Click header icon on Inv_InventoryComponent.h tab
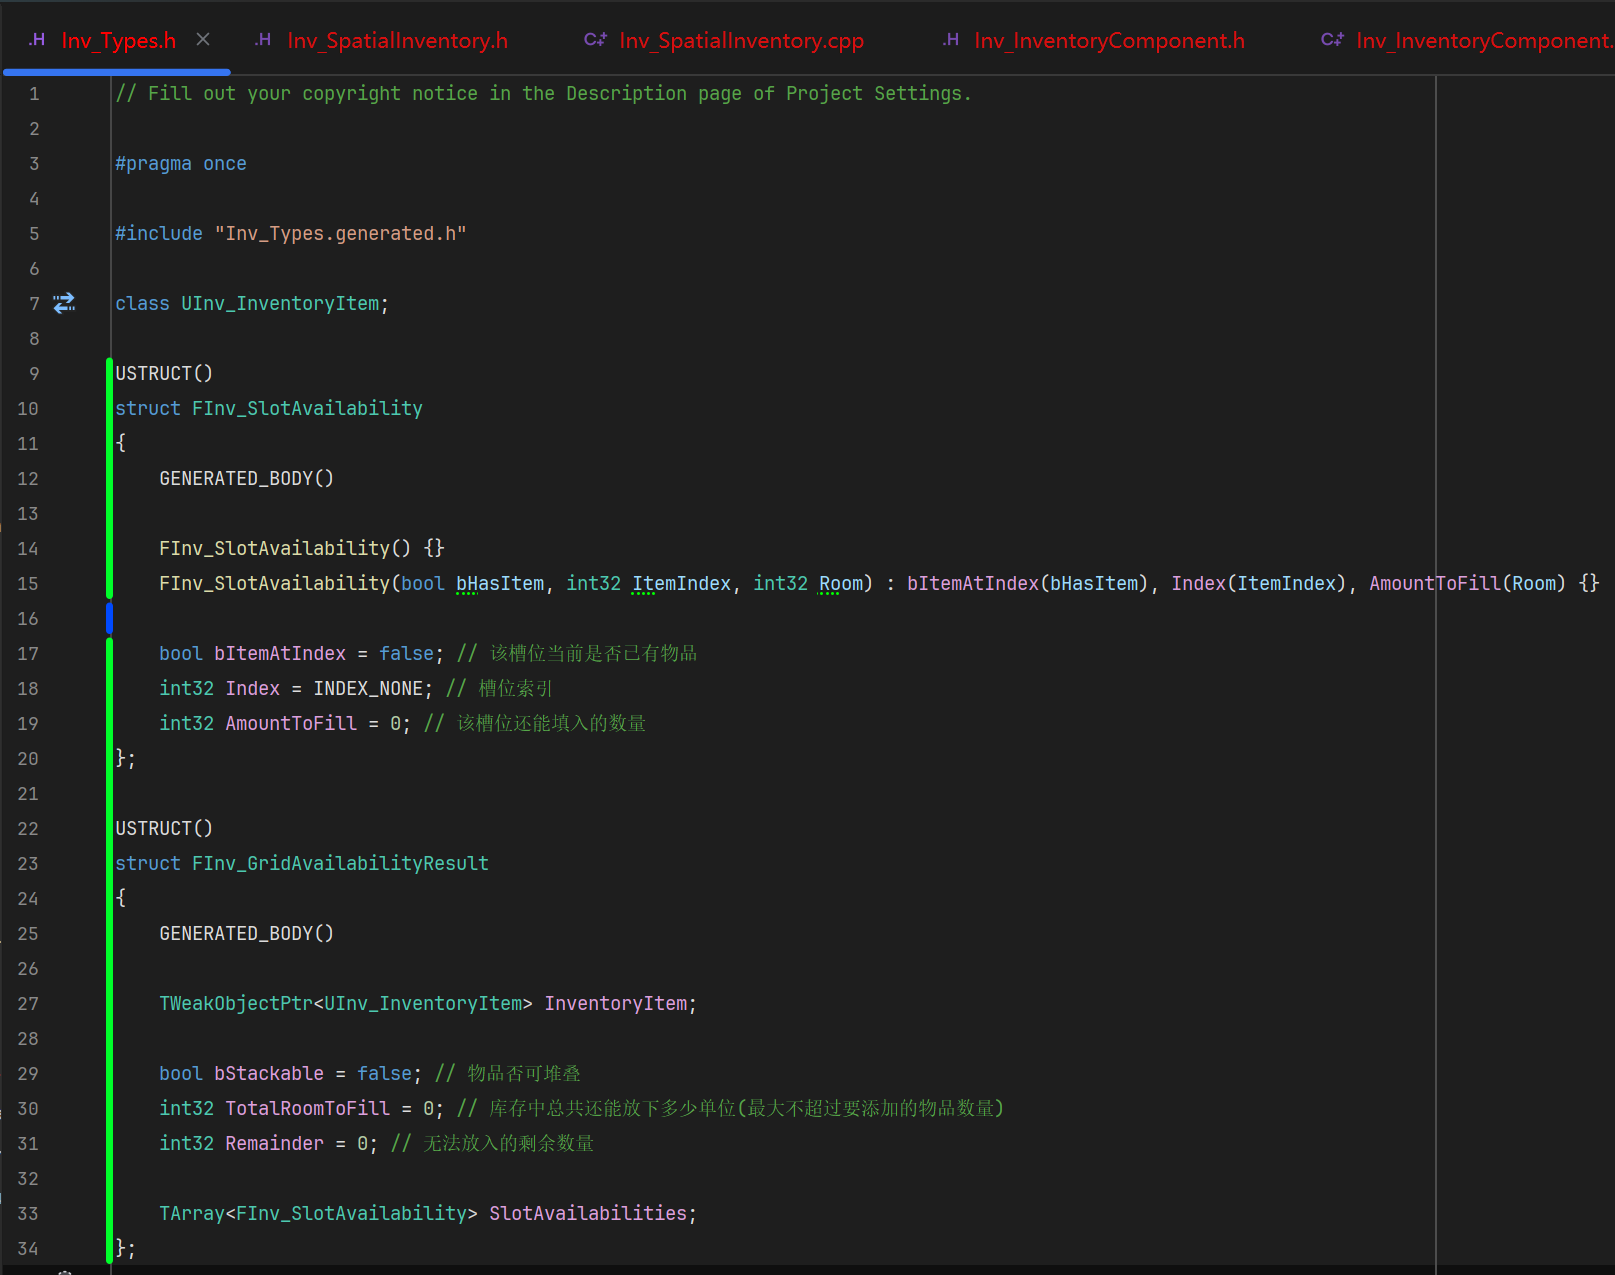Image resolution: width=1615 pixels, height=1275 pixels. 950,40
